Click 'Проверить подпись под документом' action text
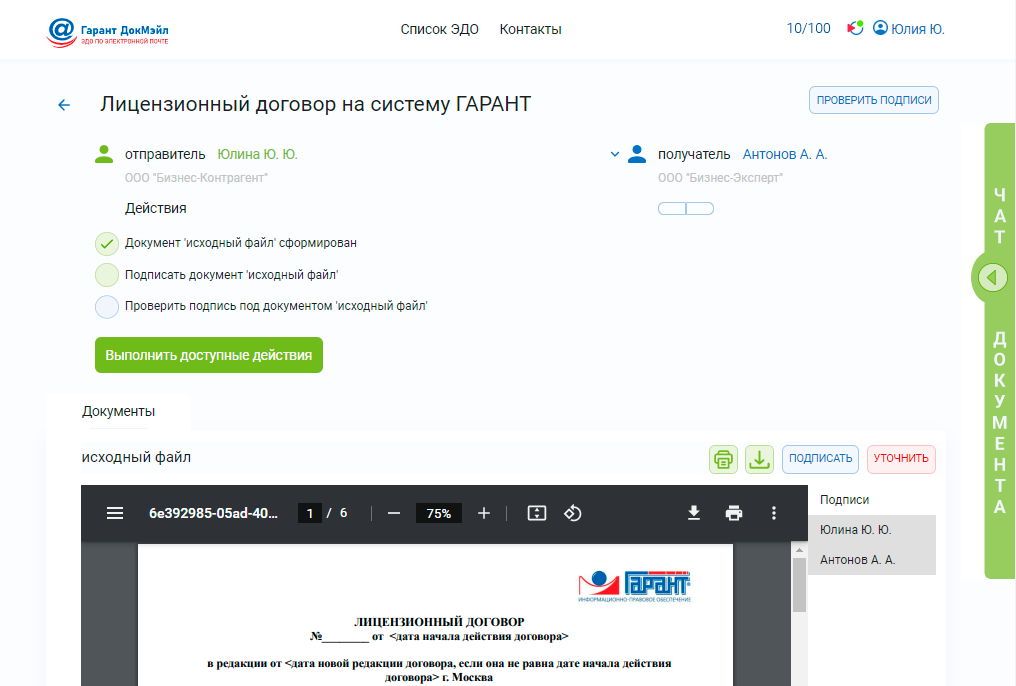 pos(276,306)
